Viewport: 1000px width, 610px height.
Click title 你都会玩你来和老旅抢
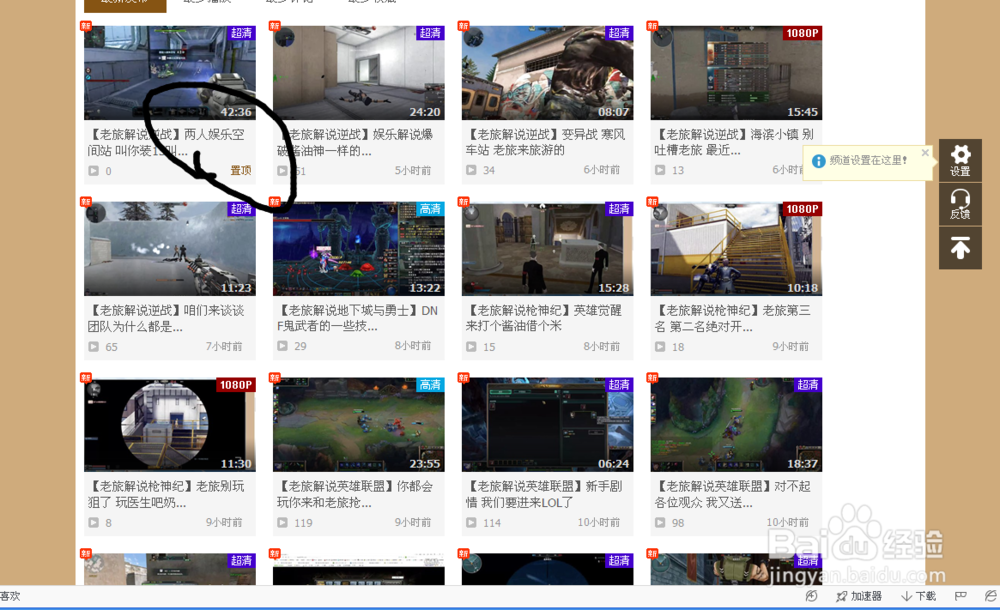point(355,495)
